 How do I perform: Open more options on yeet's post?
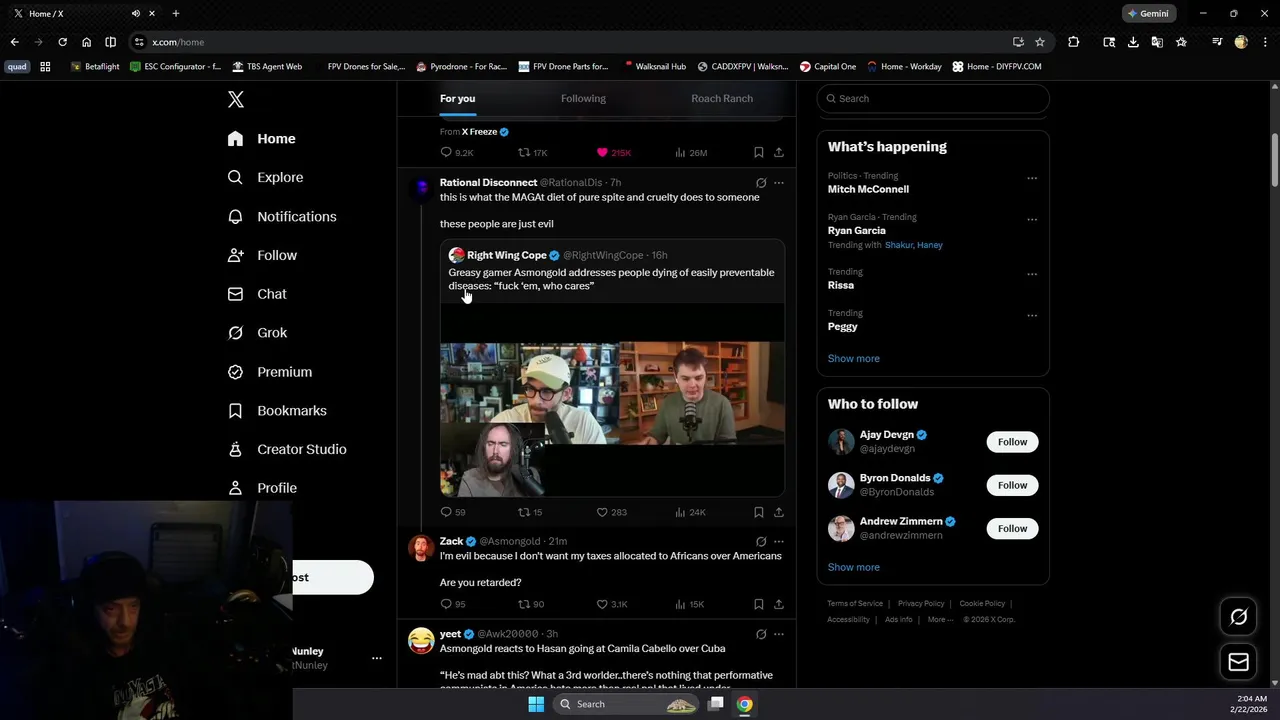(x=779, y=634)
